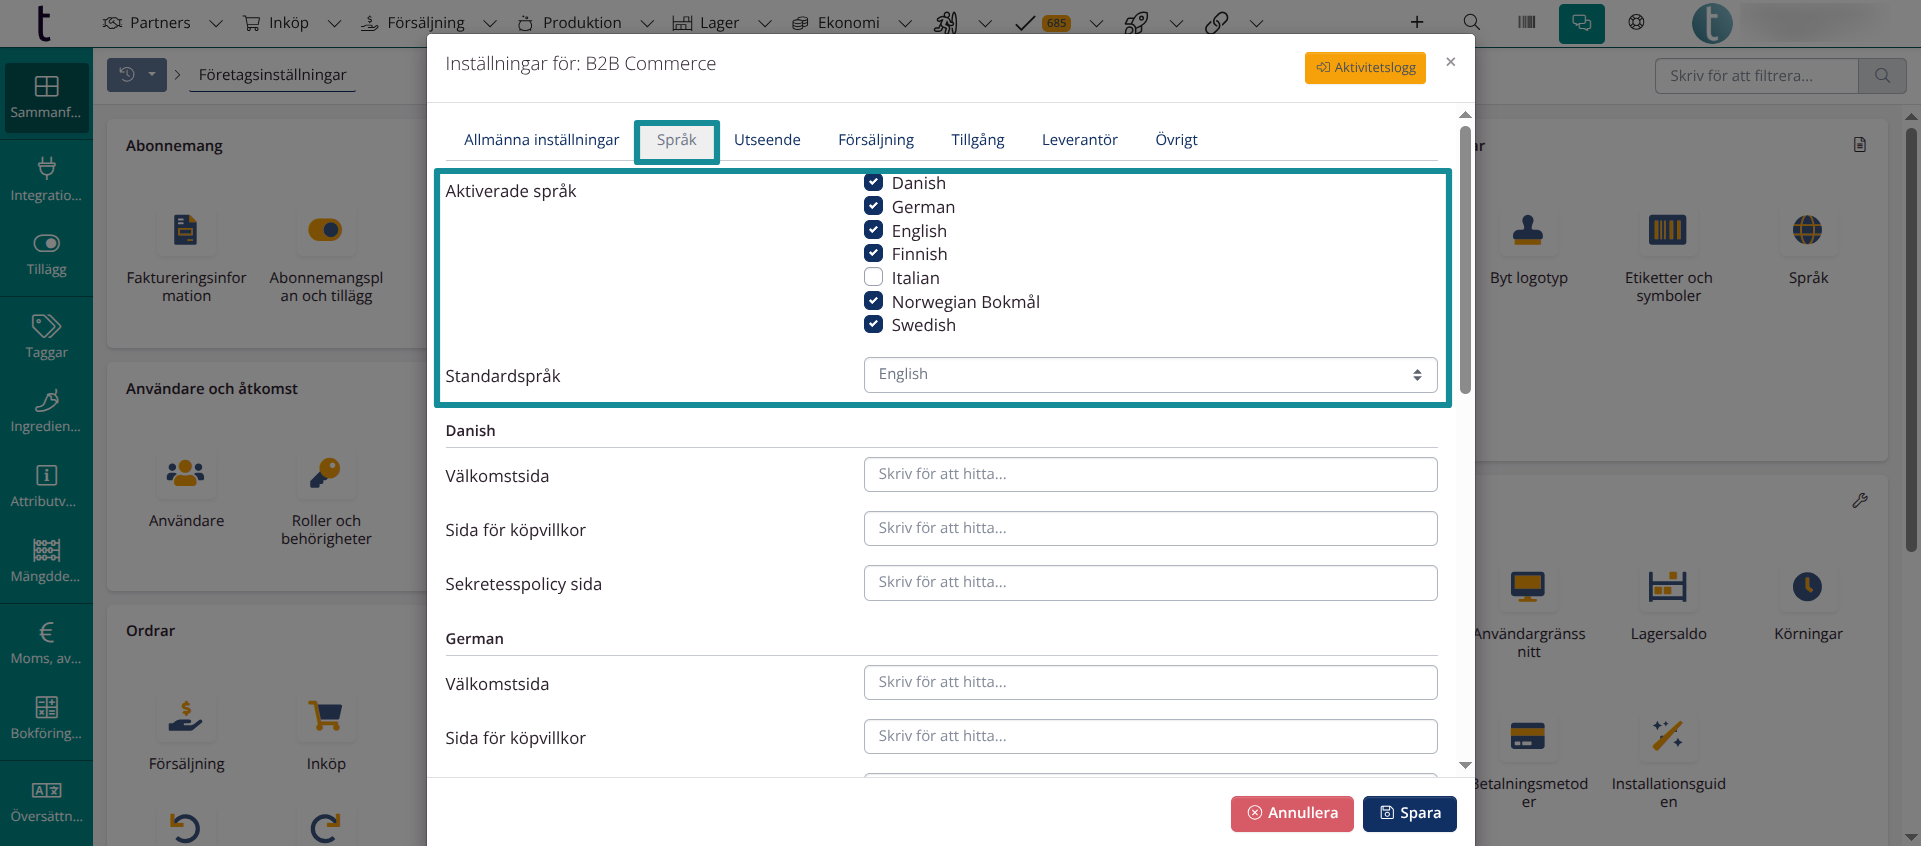Screen dimensions: 1921x846
Task: Open the Aktivitetslogg button
Action: point(1365,67)
